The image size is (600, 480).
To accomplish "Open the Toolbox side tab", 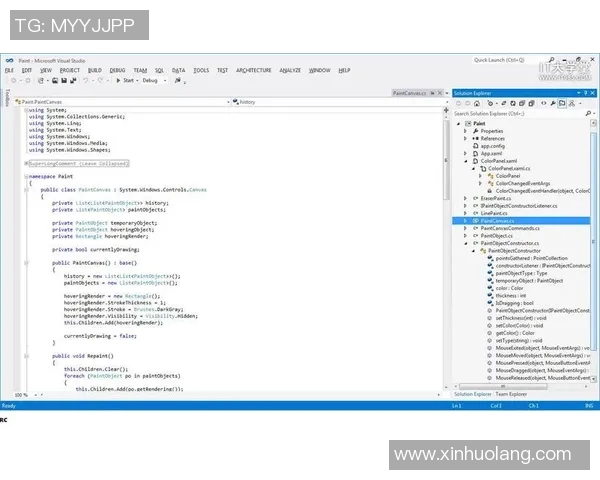I will point(7,98).
